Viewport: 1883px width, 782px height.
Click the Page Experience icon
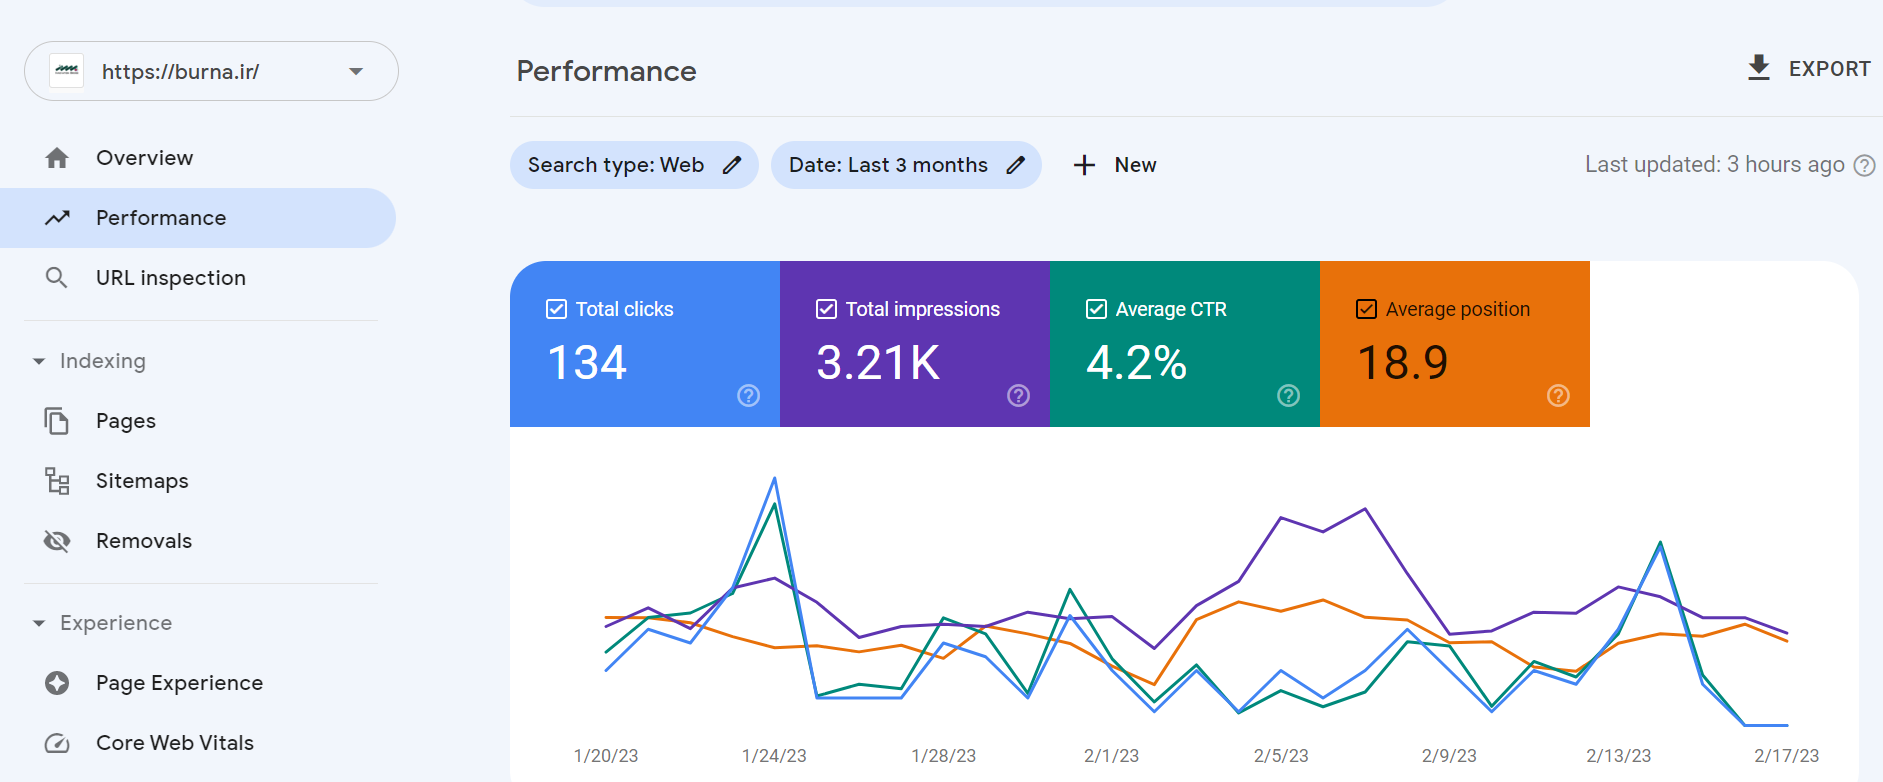point(57,683)
